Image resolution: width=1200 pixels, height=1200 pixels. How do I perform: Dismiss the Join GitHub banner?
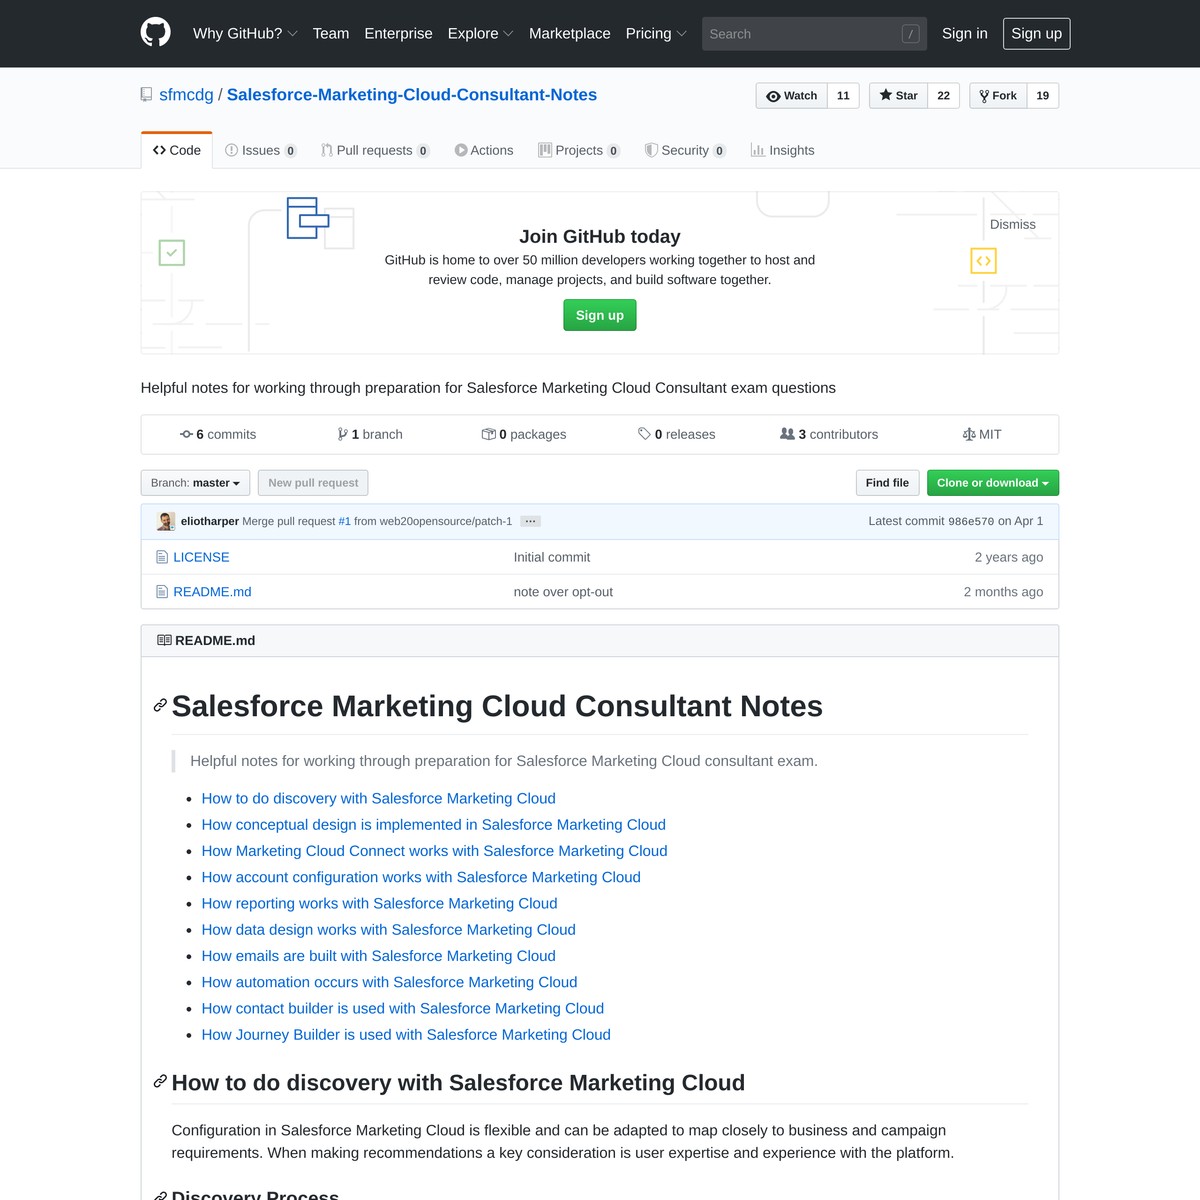coord(1012,224)
